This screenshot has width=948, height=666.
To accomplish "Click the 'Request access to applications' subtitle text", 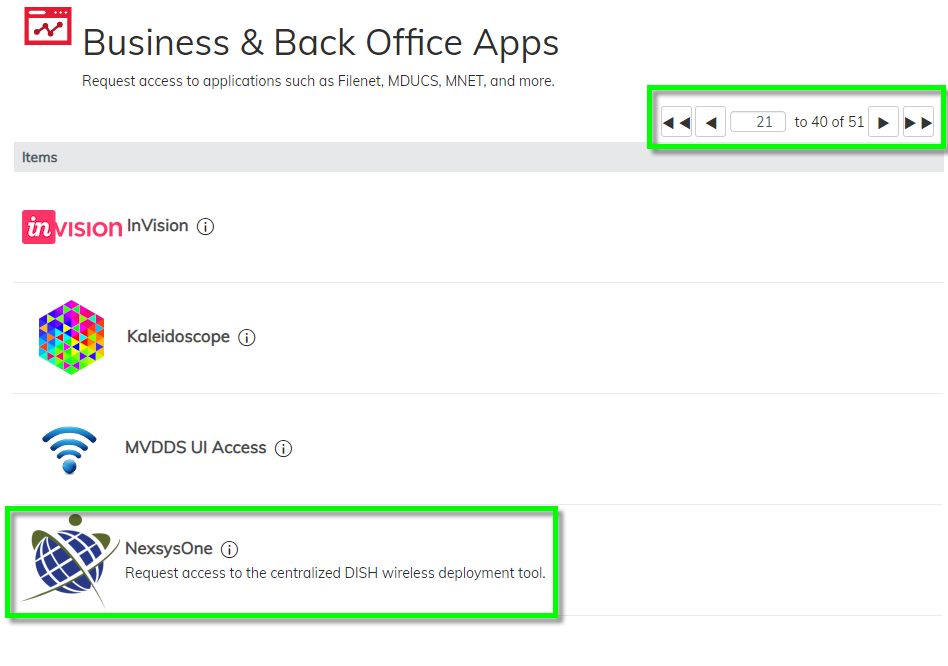I will pos(318,81).
